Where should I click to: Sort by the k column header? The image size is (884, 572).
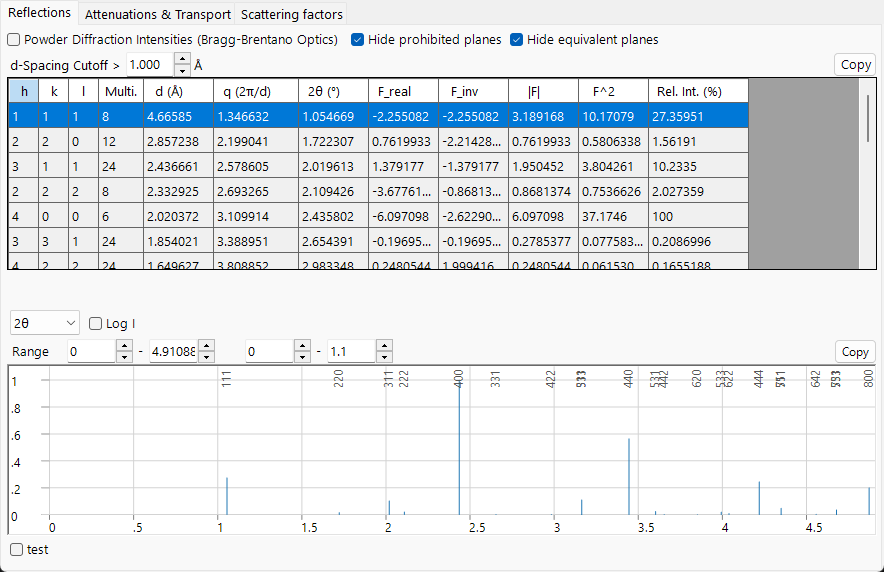pyautogui.click(x=54, y=91)
